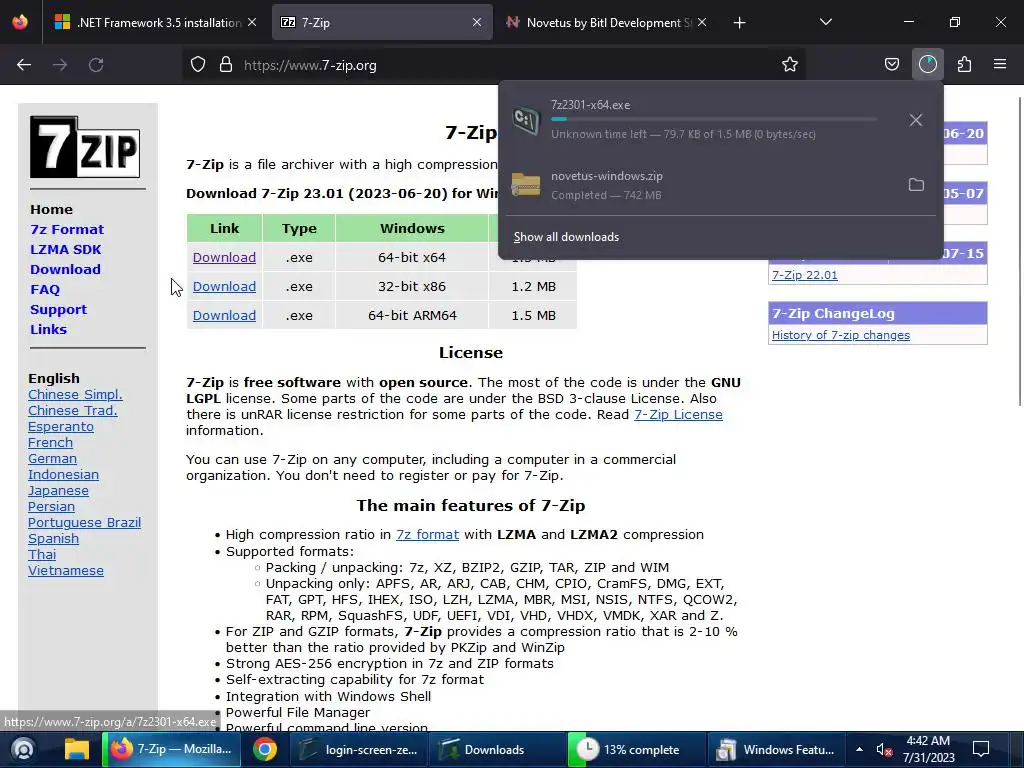Switch language to Spanish
Image resolution: width=1024 pixels, height=768 pixels.
coord(54,539)
